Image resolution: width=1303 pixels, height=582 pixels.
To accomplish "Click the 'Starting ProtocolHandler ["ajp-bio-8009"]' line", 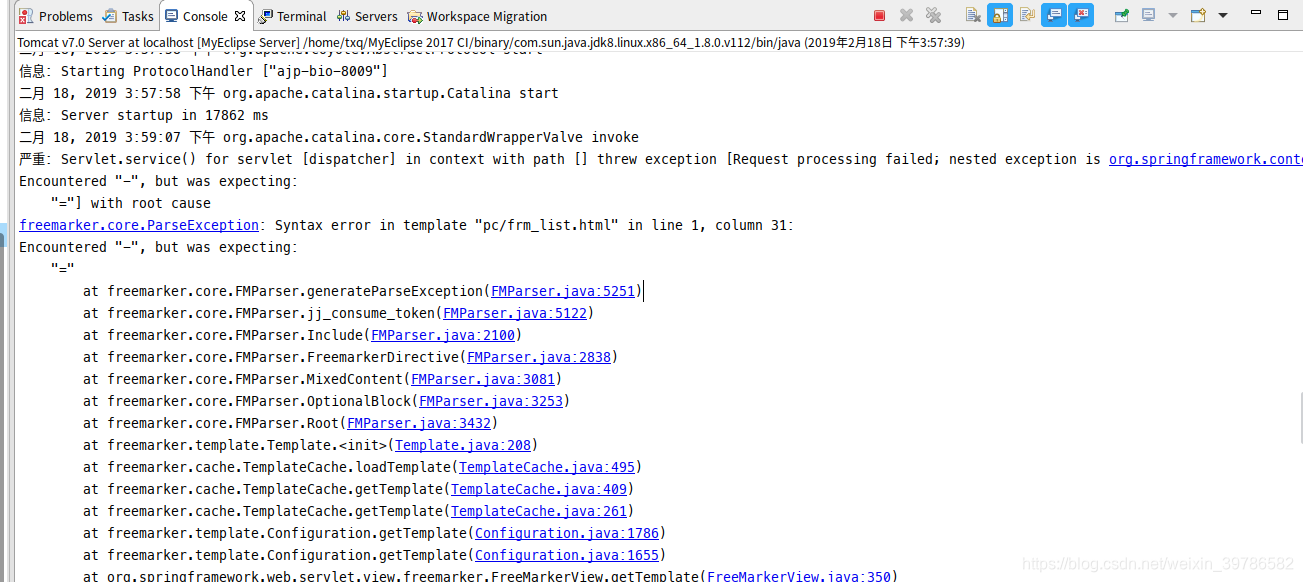I will [x=203, y=71].
